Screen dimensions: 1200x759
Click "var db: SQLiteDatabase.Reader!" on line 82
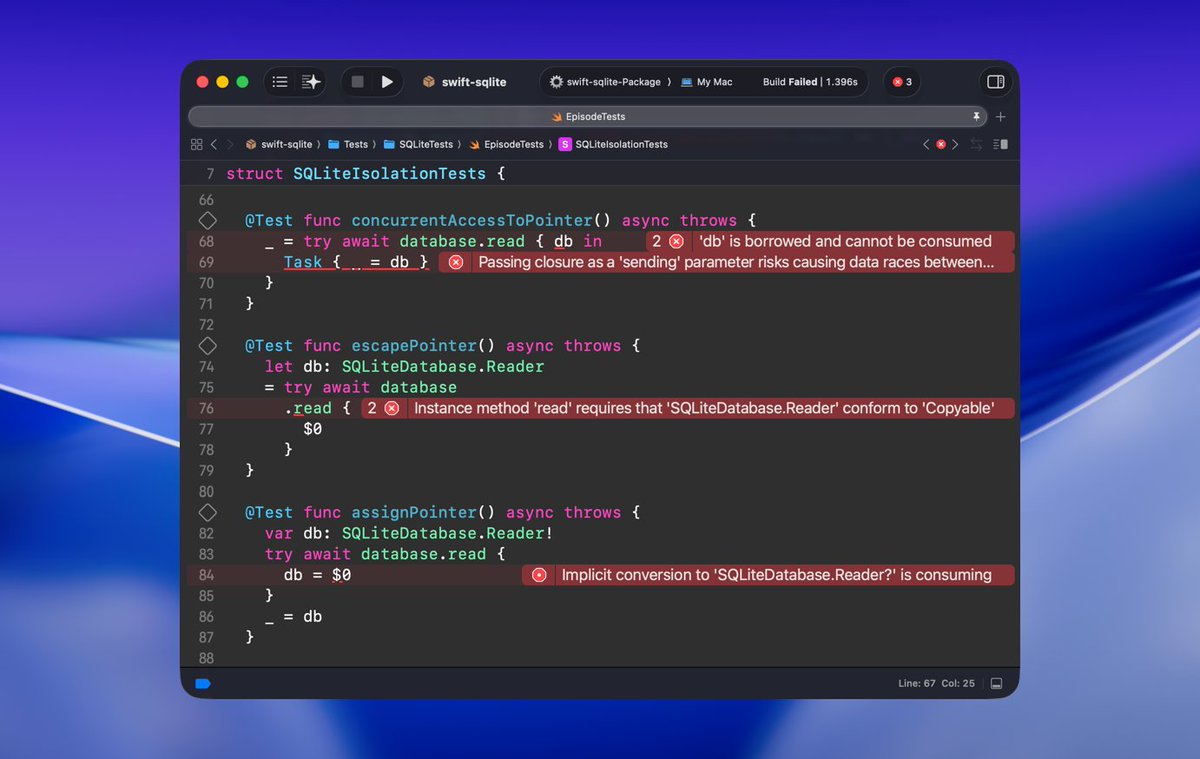(409, 533)
